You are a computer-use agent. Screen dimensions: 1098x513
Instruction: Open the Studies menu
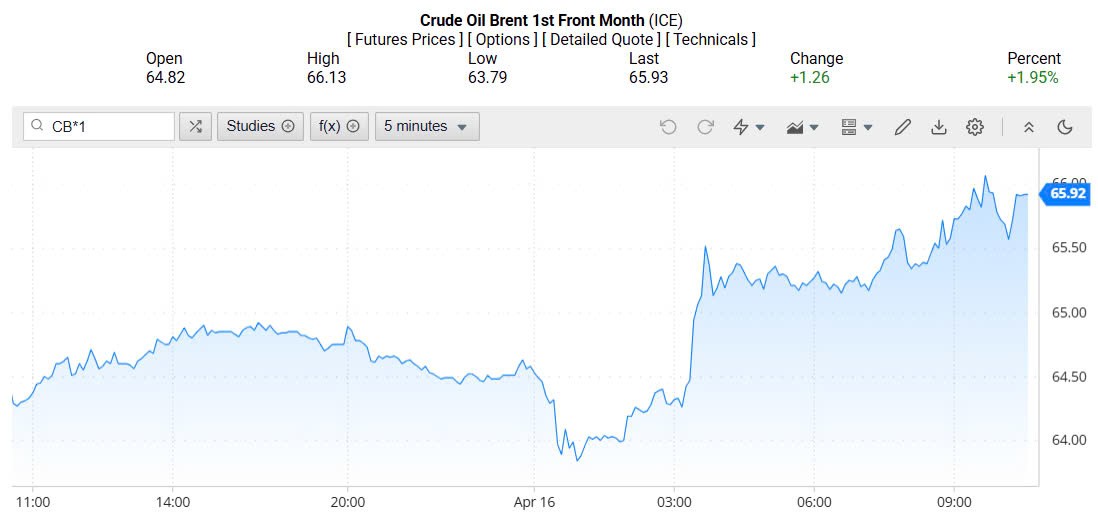pos(260,127)
